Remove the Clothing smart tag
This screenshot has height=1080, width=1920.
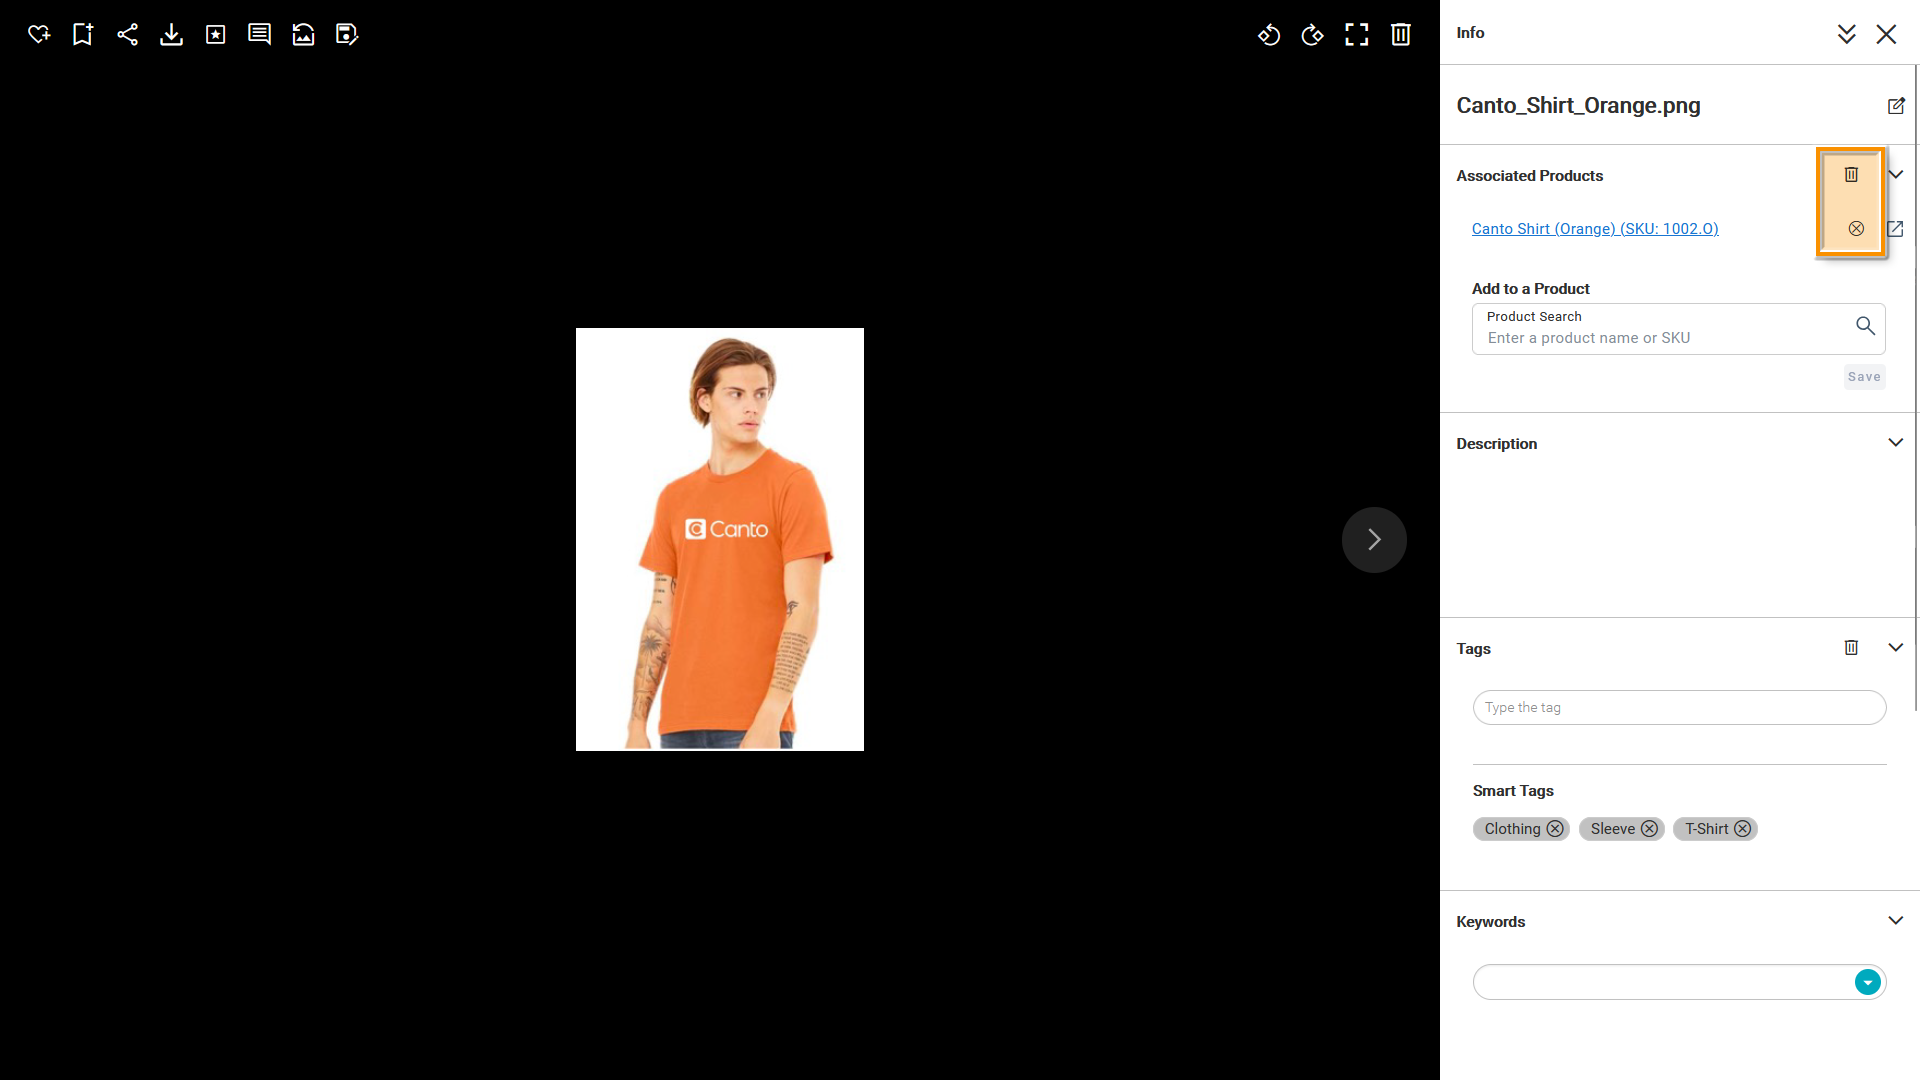(1555, 829)
